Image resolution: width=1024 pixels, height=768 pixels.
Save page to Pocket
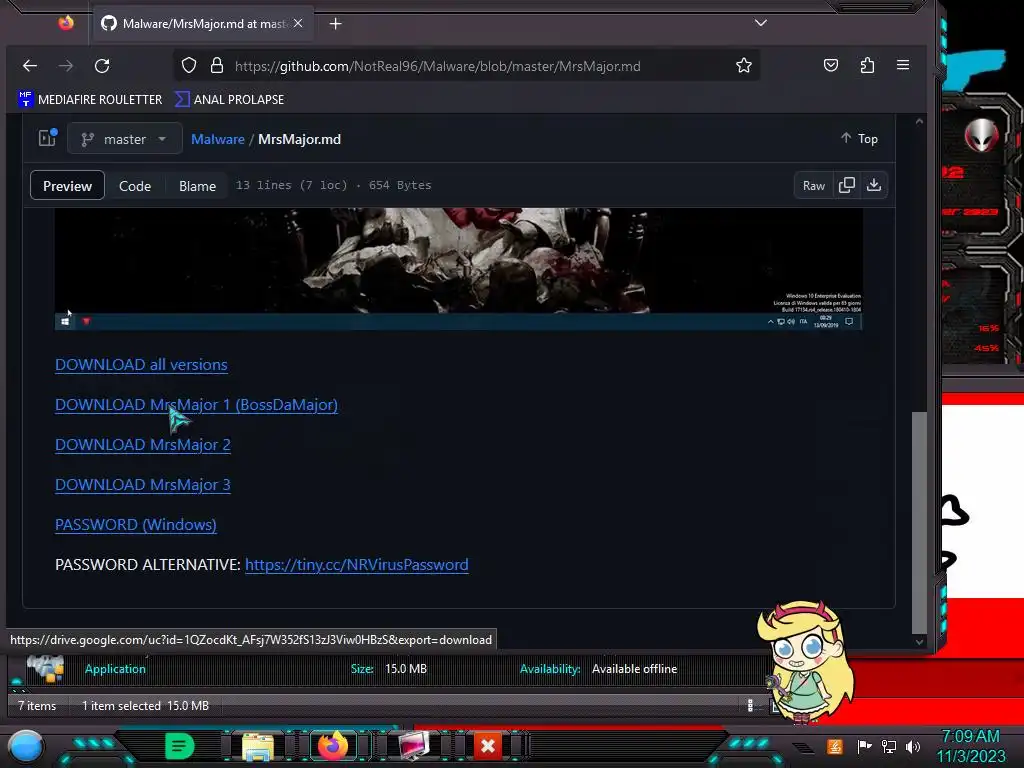[x=831, y=65]
